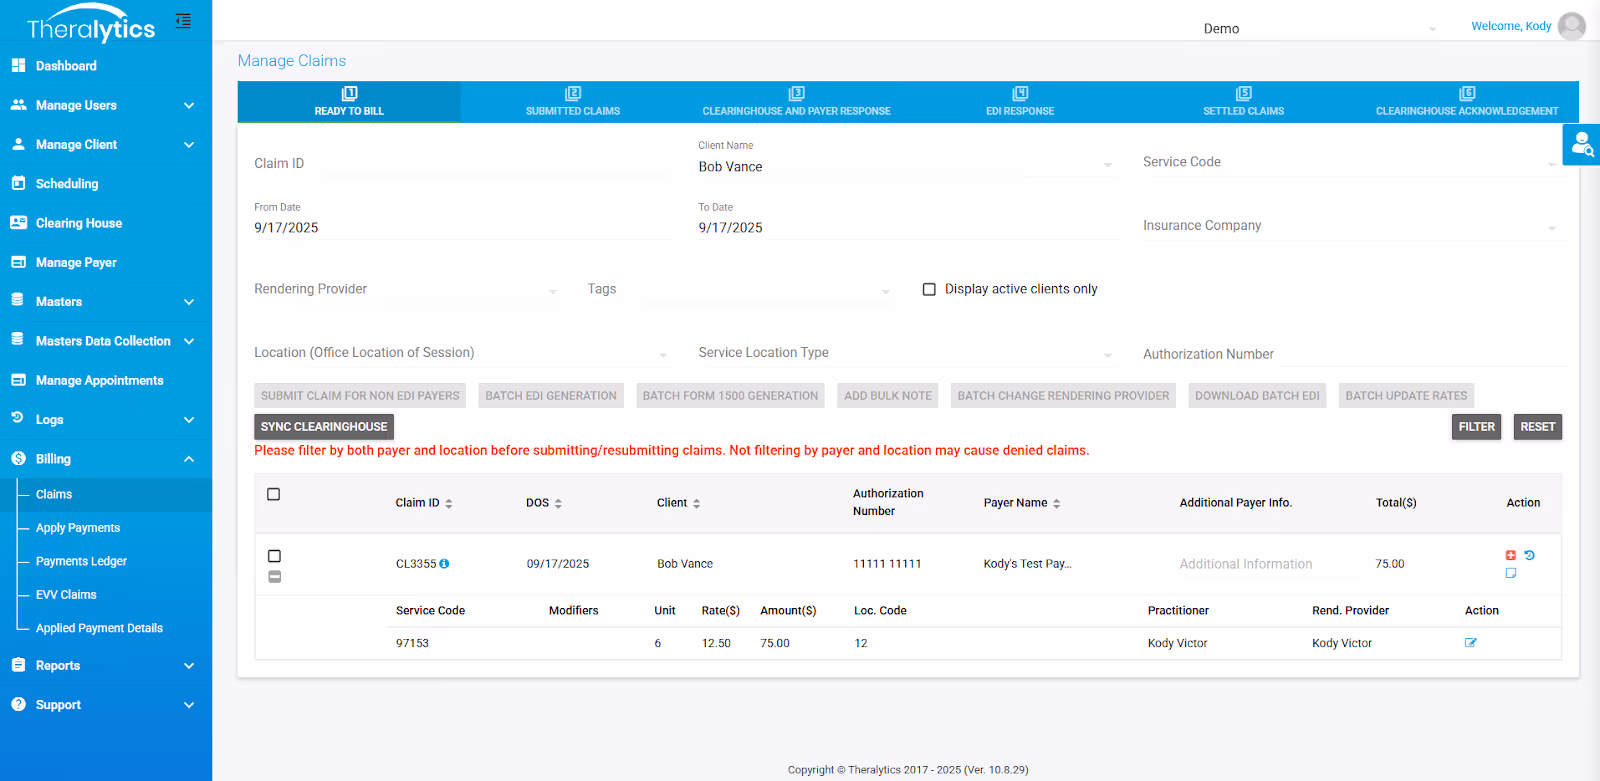Screen dimensions: 1600x781
Task: Collapse the sidebar menu toggle icon
Action: pyautogui.click(x=183, y=21)
